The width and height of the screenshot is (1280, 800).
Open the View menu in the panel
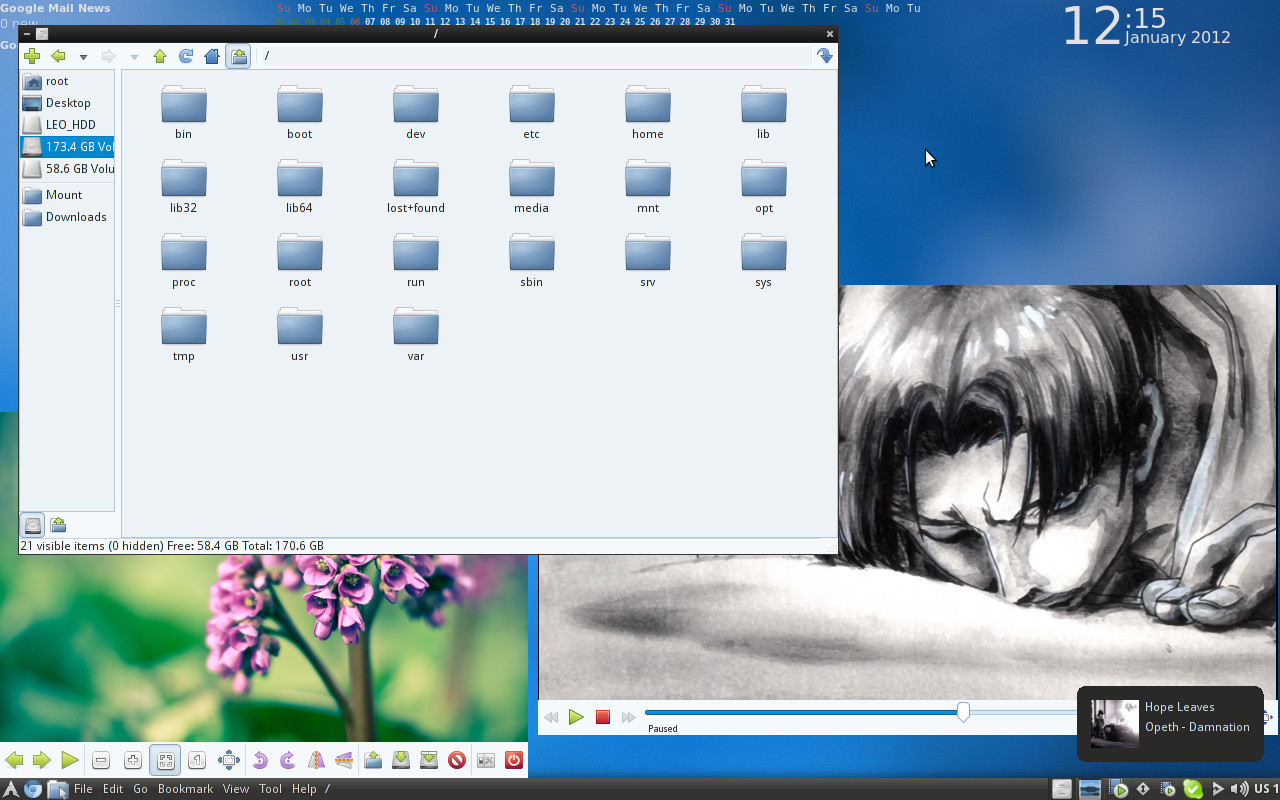point(236,789)
